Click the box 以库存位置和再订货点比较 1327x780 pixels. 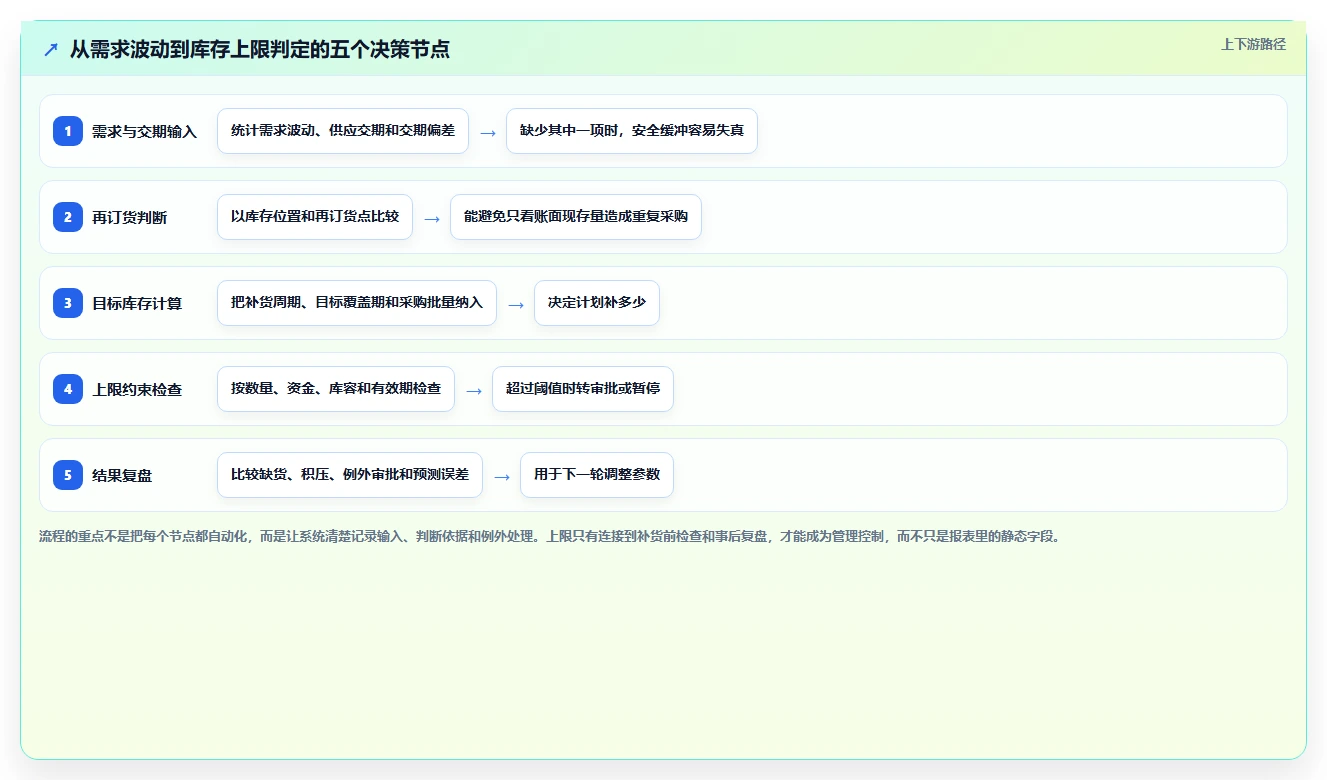point(315,217)
